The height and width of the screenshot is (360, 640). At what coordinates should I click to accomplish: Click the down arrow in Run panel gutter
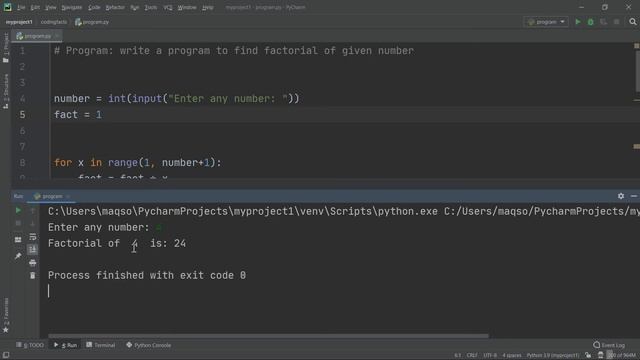pos(33,223)
